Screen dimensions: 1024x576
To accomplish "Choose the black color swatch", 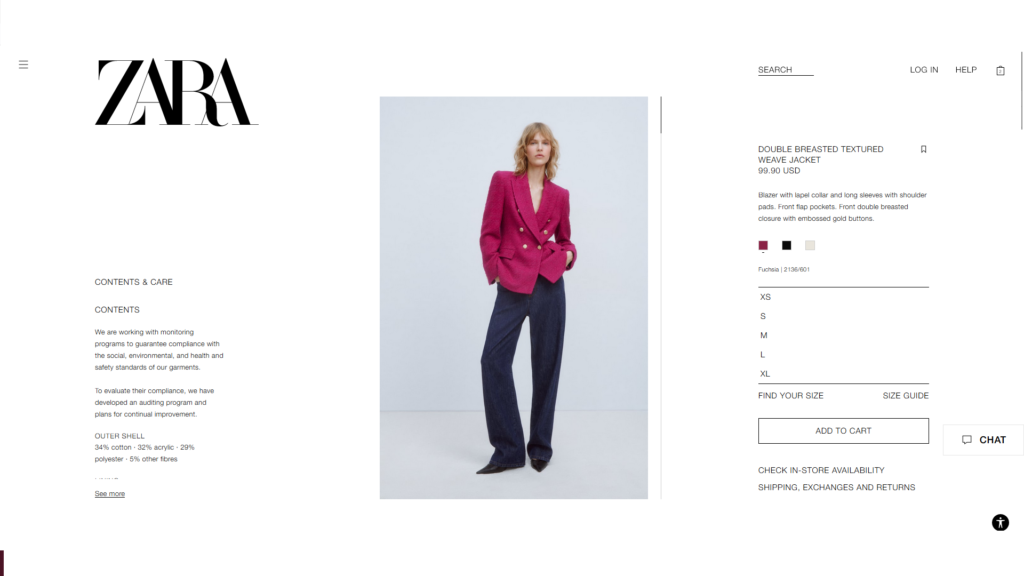I will pyautogui.click(x=786, y=246).
